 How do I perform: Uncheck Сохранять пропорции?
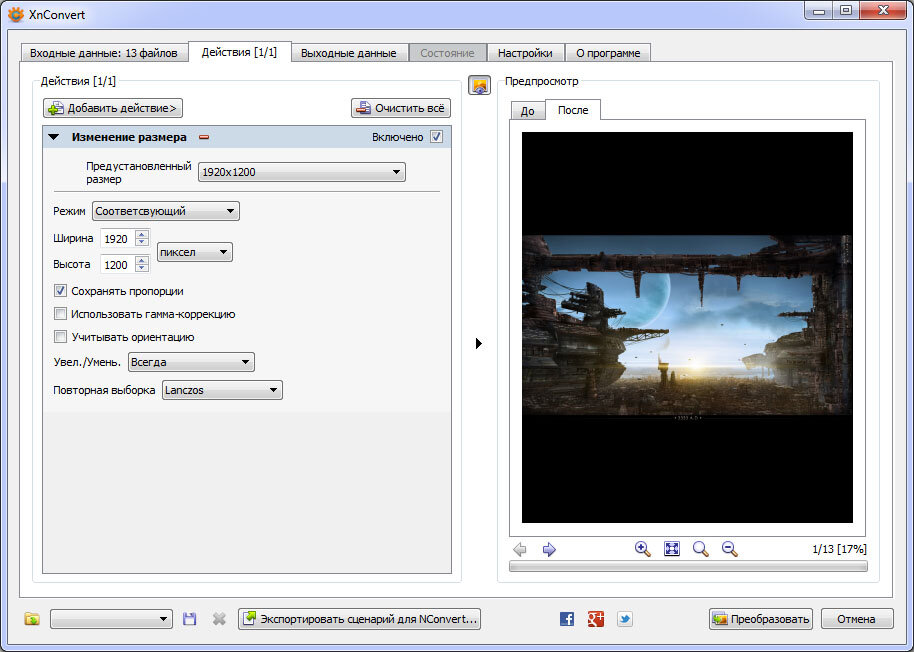point(61,291)
